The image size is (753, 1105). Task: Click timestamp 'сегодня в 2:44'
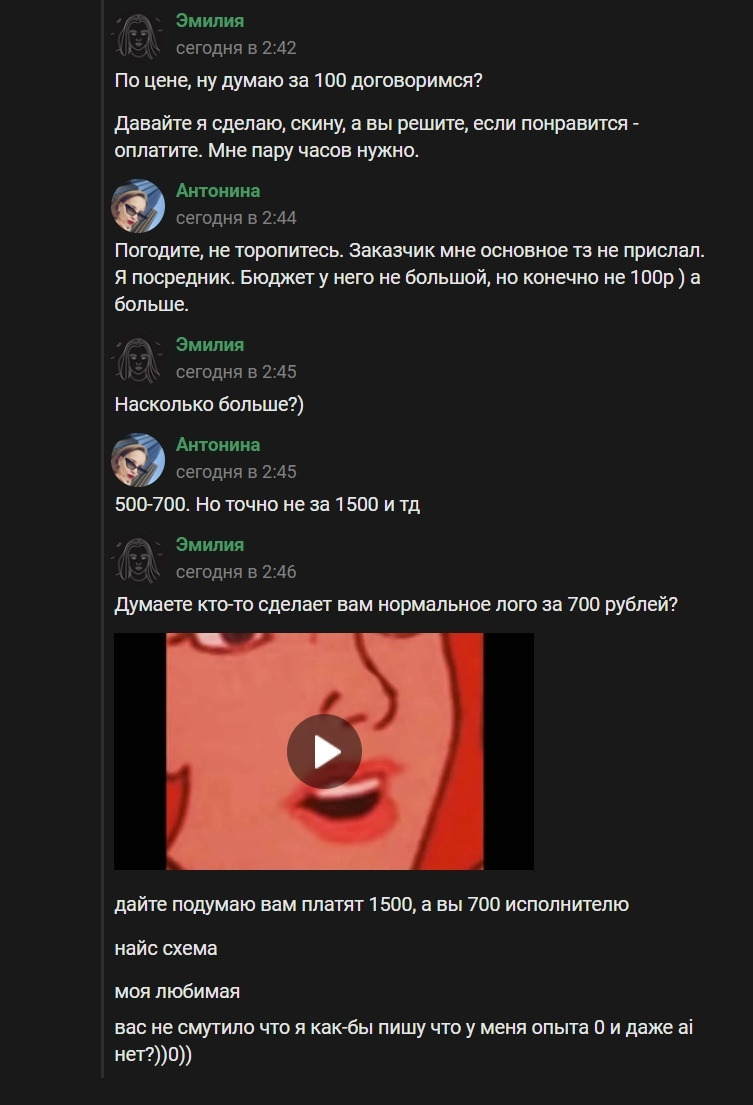click(236, 218)
